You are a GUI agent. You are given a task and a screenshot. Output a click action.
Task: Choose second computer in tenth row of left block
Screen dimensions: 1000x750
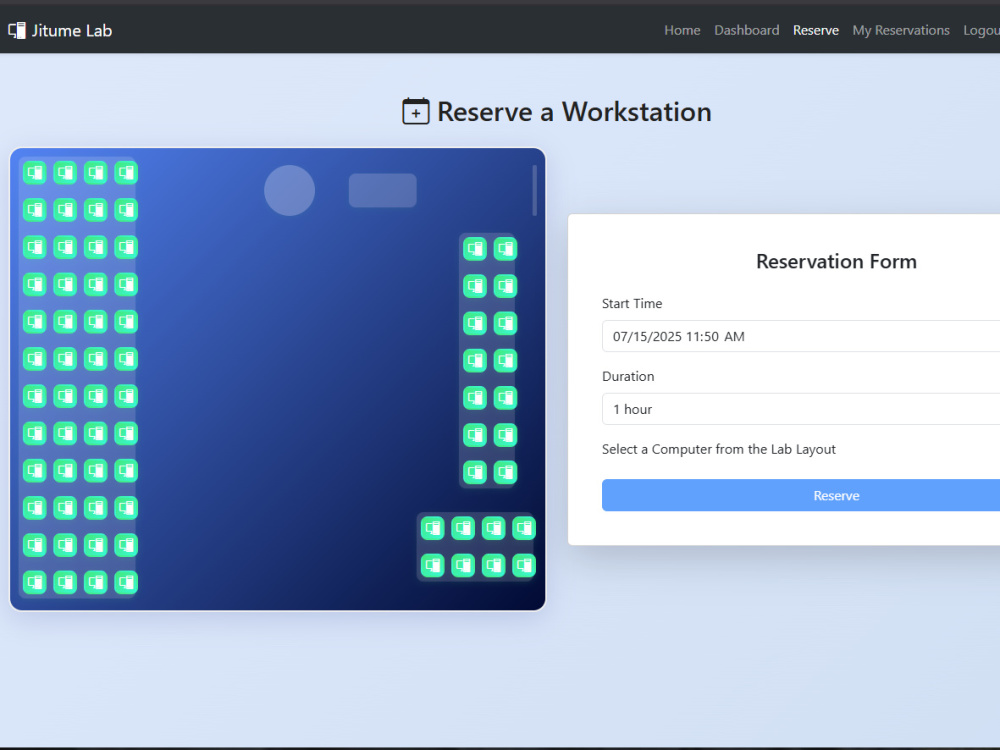65,508
